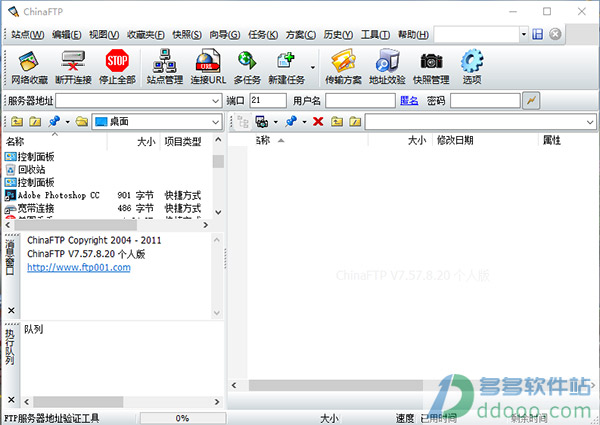Click the quick connect lightning button
This screenshot has height=425, width=600.
pos(531,101)
